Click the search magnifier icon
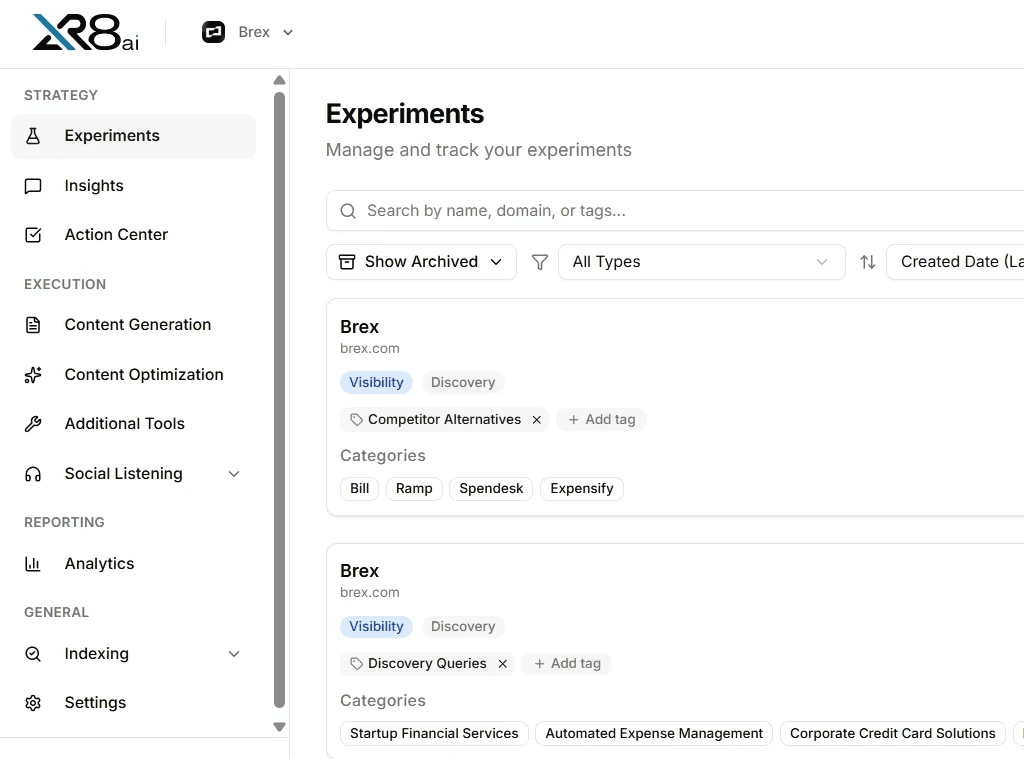 point(347,210)
